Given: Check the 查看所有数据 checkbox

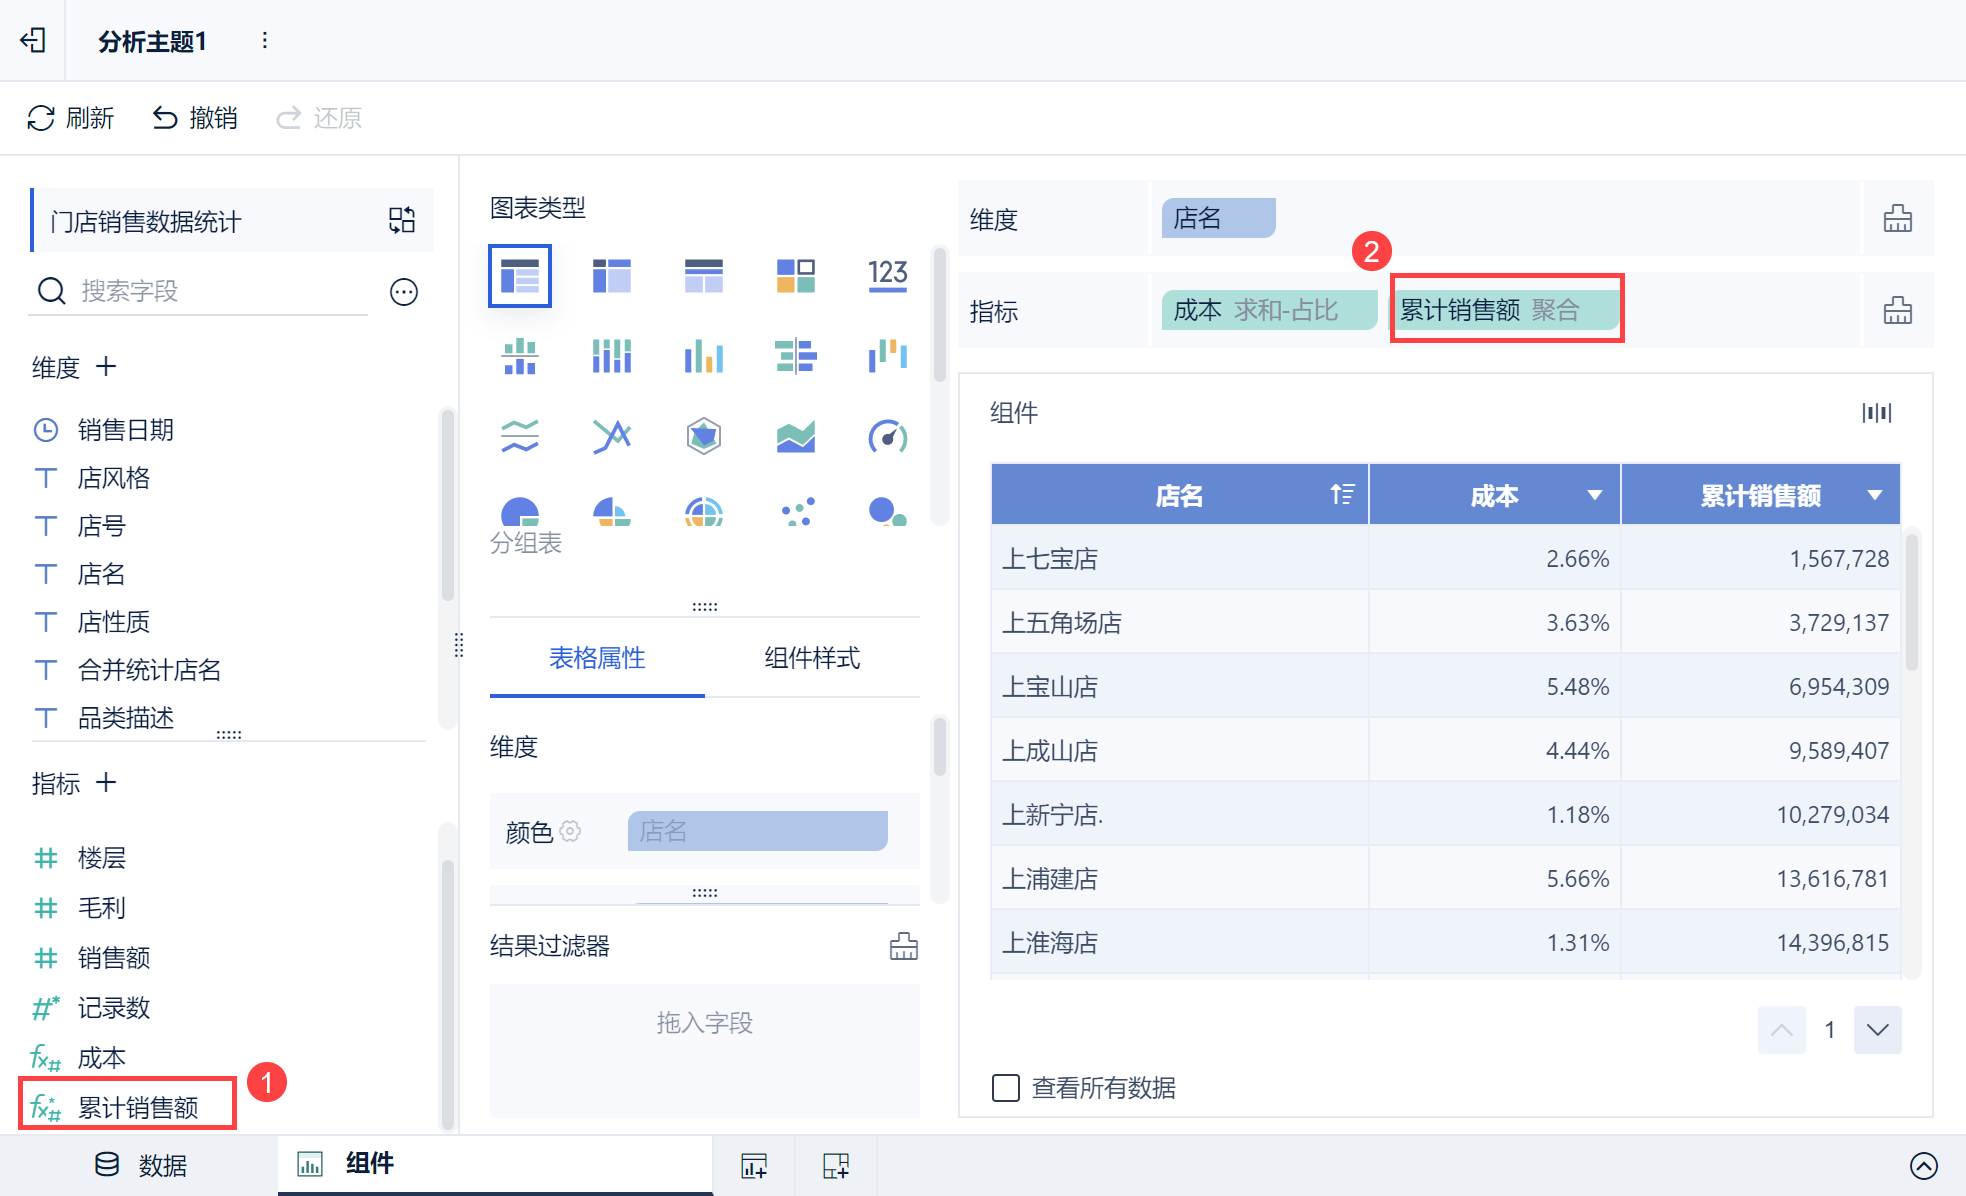Looking at the screenshot, I should [1005, 1087].
